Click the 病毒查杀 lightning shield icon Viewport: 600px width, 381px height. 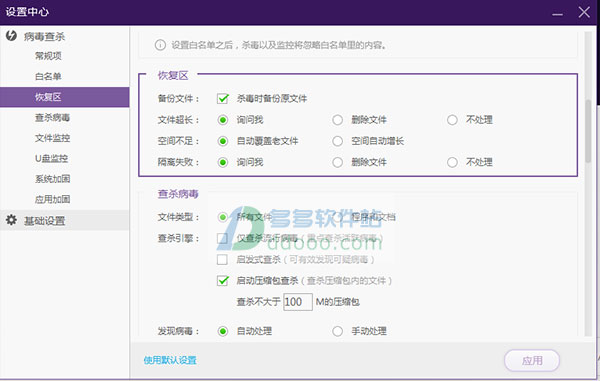click(11, 36)
